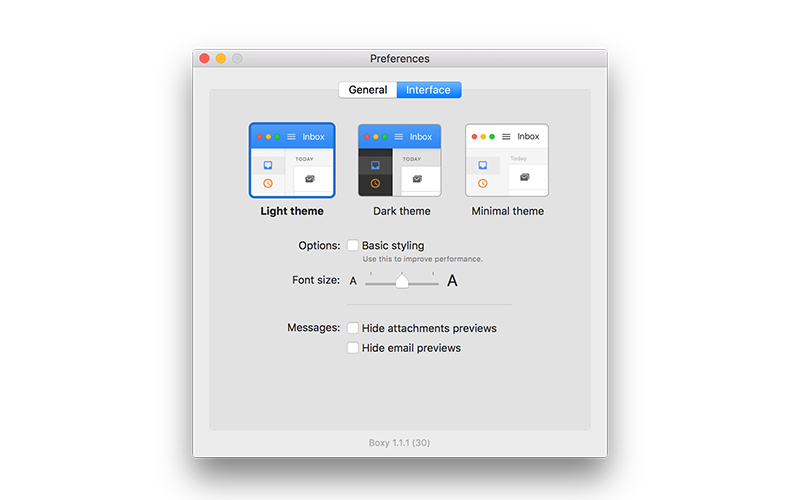The image size is (800, 500).
Task: Select the Interface tab
Action: [428, 90]
